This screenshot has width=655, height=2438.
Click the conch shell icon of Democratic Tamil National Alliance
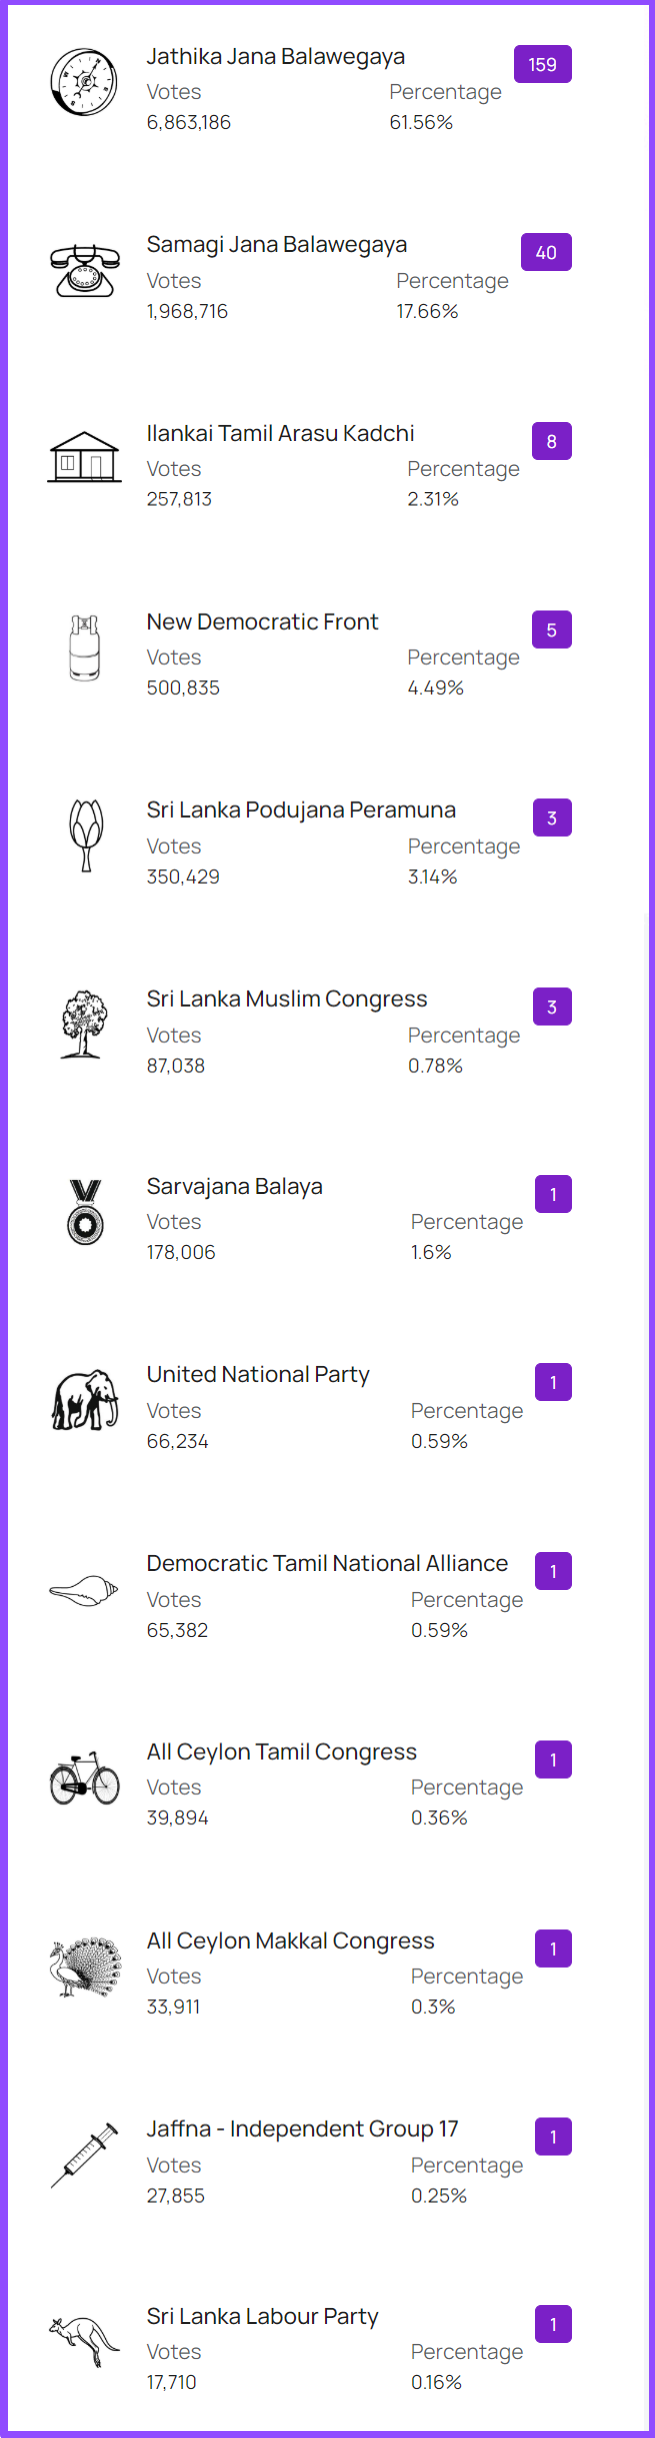pos(84,1590)
